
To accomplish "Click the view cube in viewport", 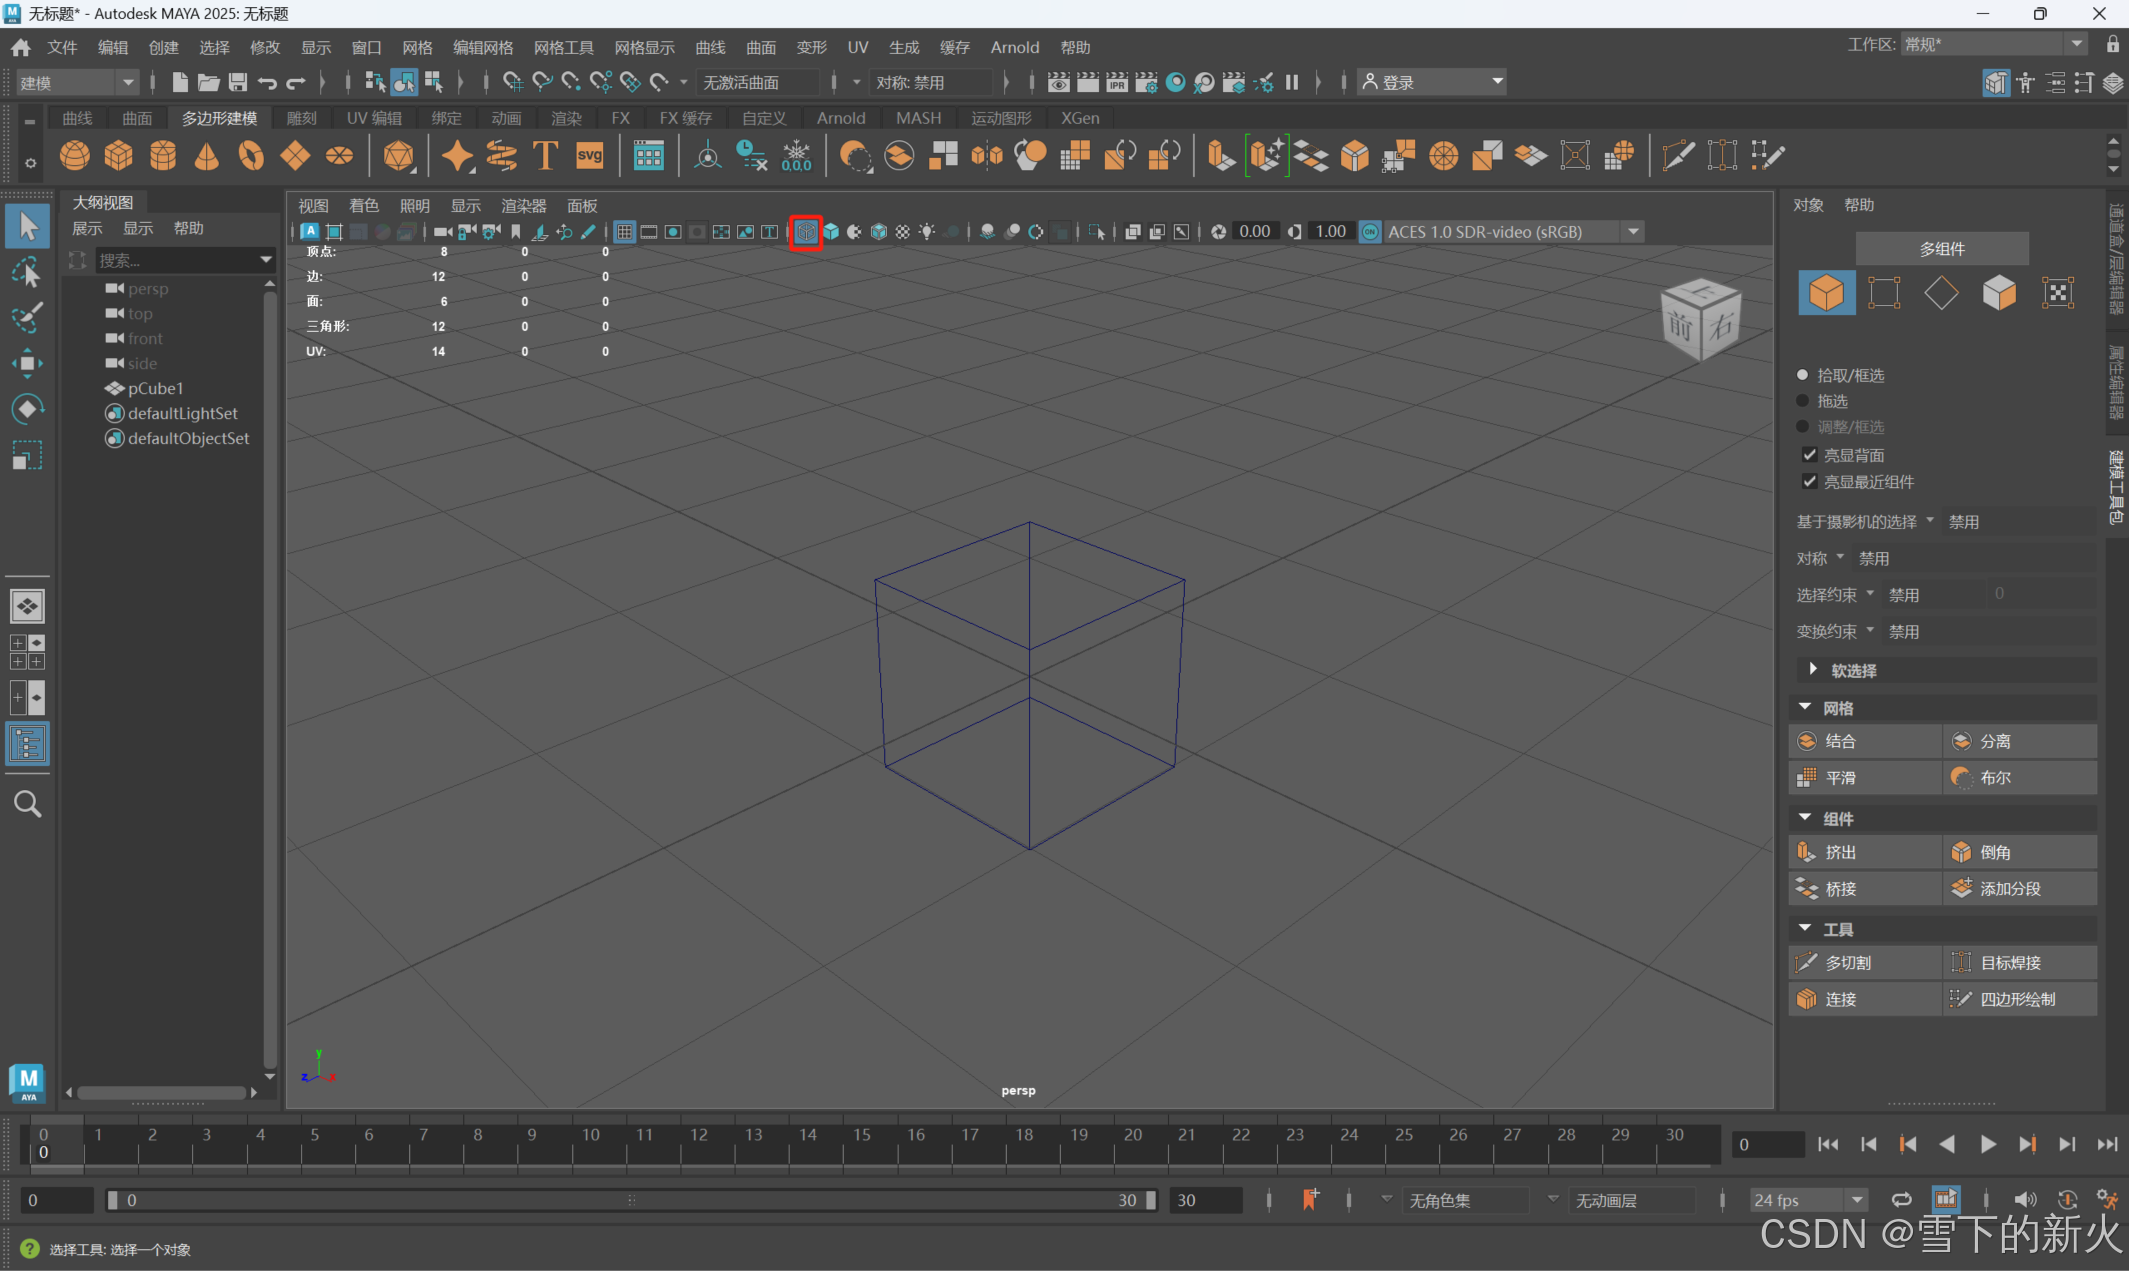I will (1700, 320).
